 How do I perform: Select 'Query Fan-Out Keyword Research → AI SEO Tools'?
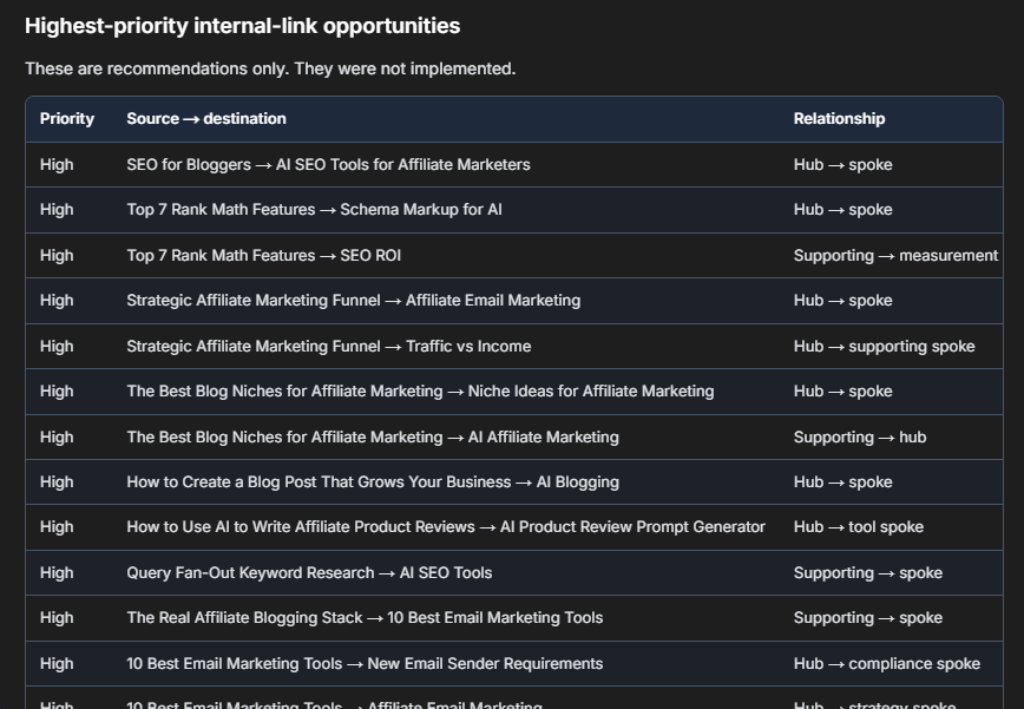coord(310,573)
